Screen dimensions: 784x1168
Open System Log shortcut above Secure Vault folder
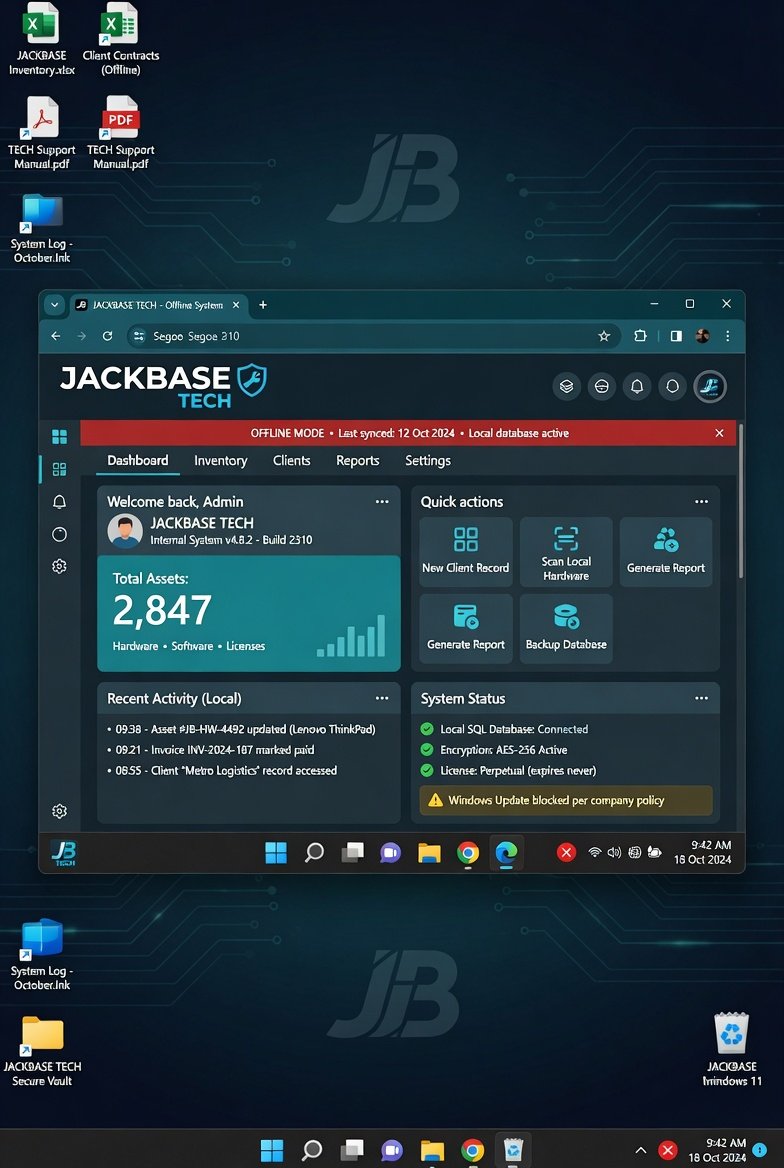[x=42, y=955]
